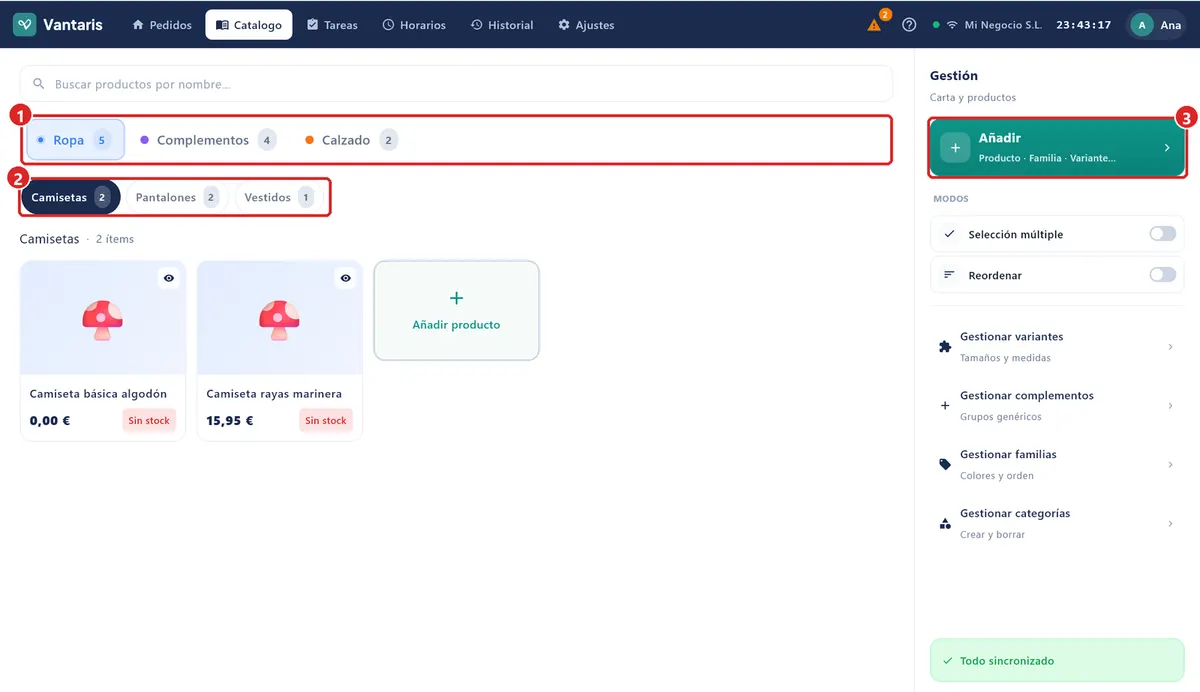Screen dimensions: 1200x692
Task: Switch to the Tareas tab
Action: point(332,25)
